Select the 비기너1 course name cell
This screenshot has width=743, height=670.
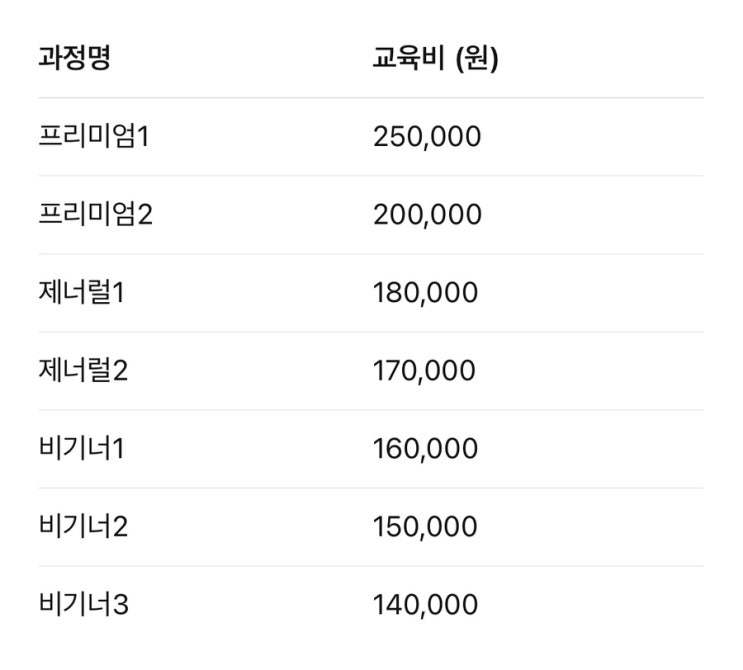coord(82,449)
